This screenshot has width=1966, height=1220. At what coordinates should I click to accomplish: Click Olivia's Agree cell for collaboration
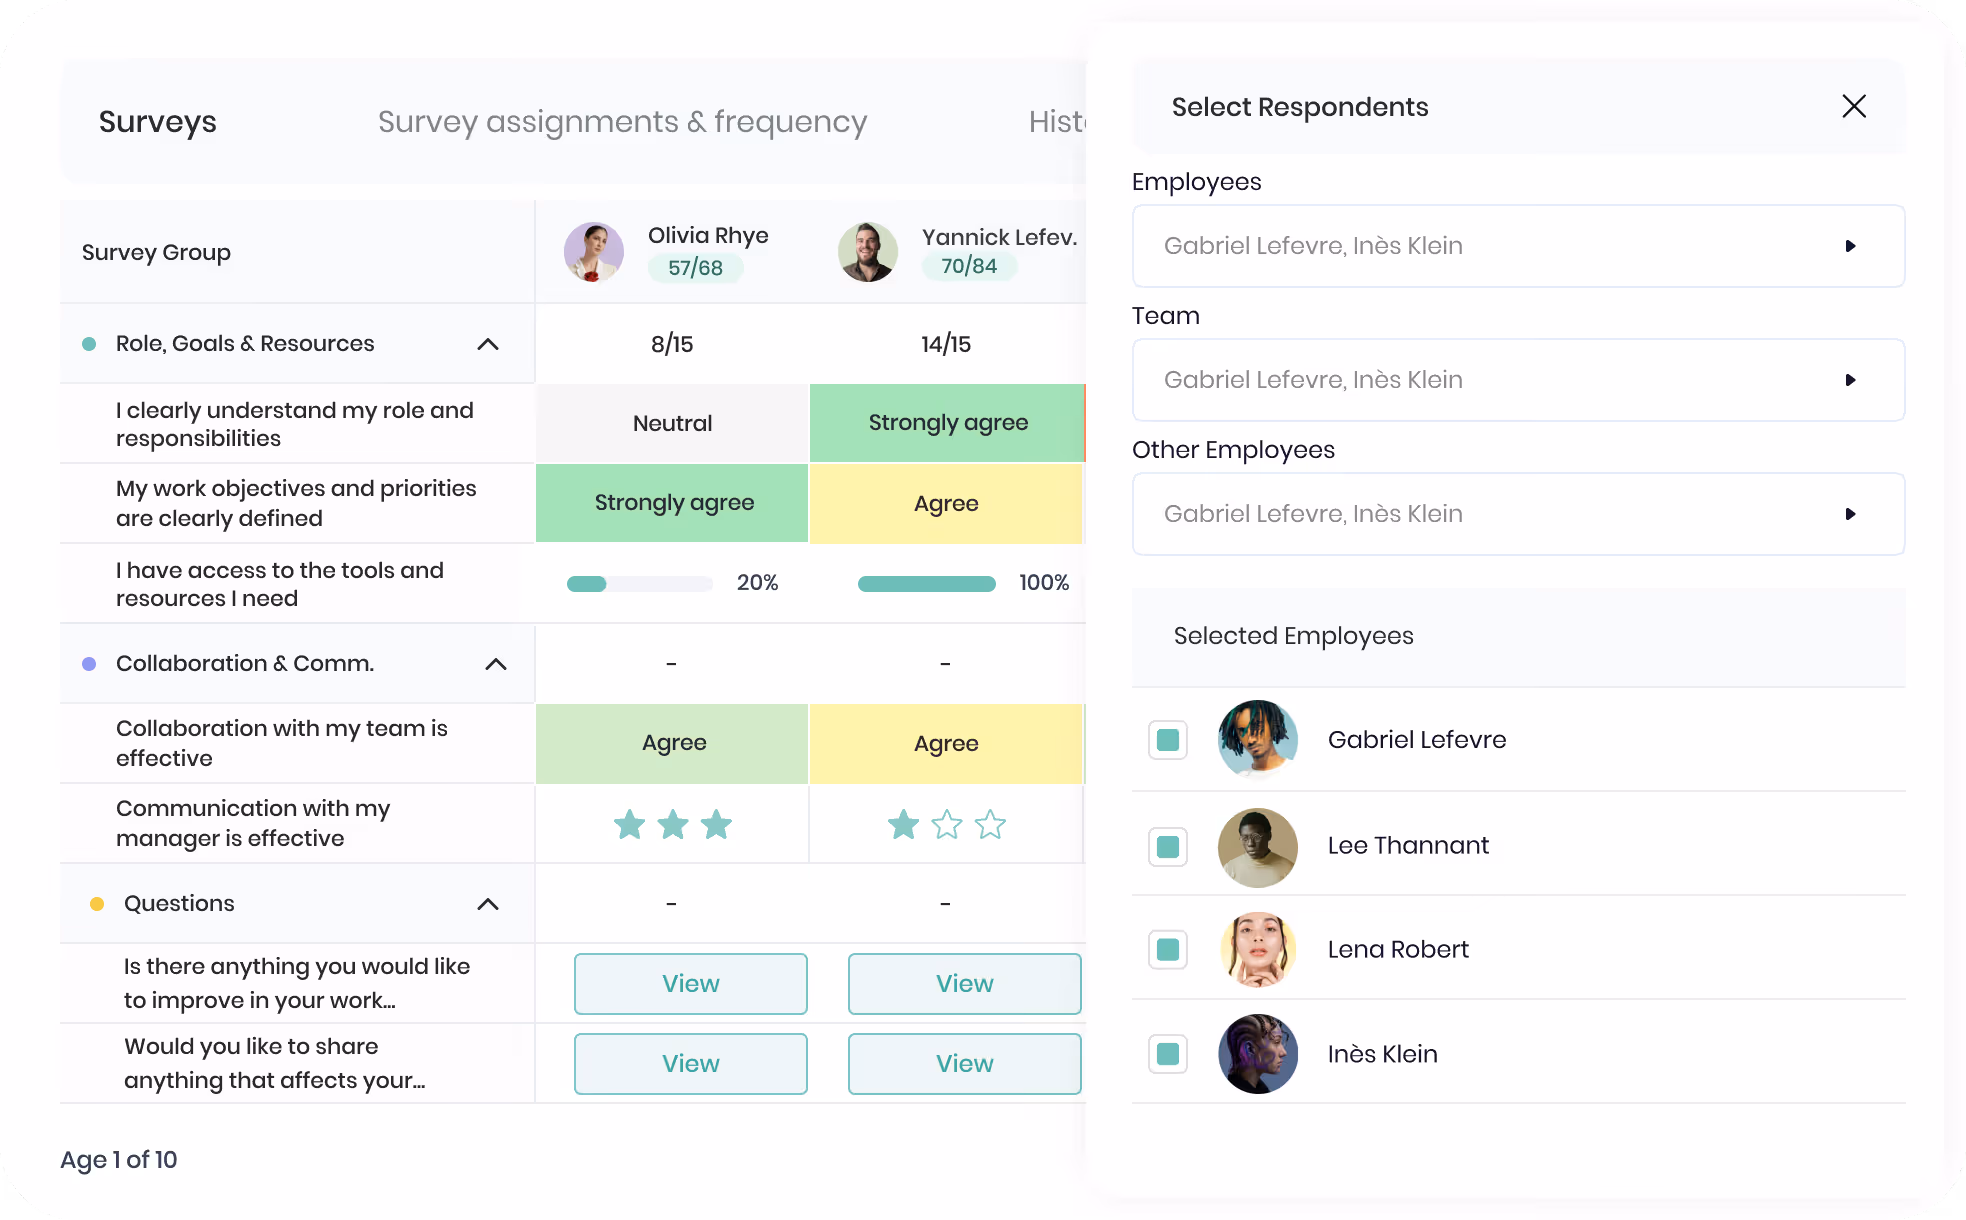[672, 743]
